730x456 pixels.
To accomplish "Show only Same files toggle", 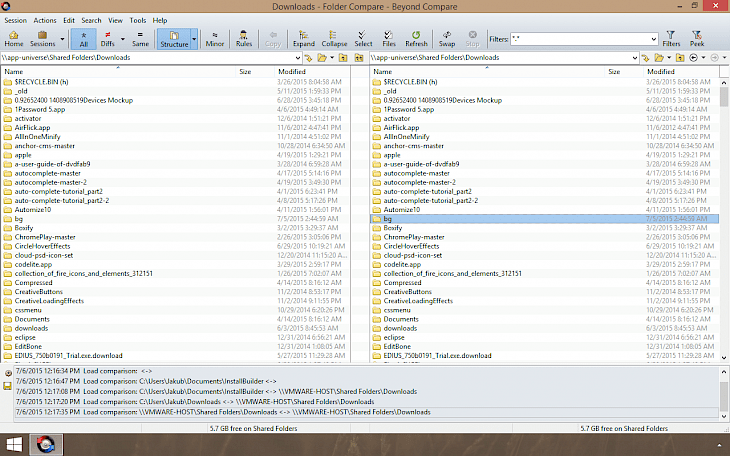I will click(140, 39).
